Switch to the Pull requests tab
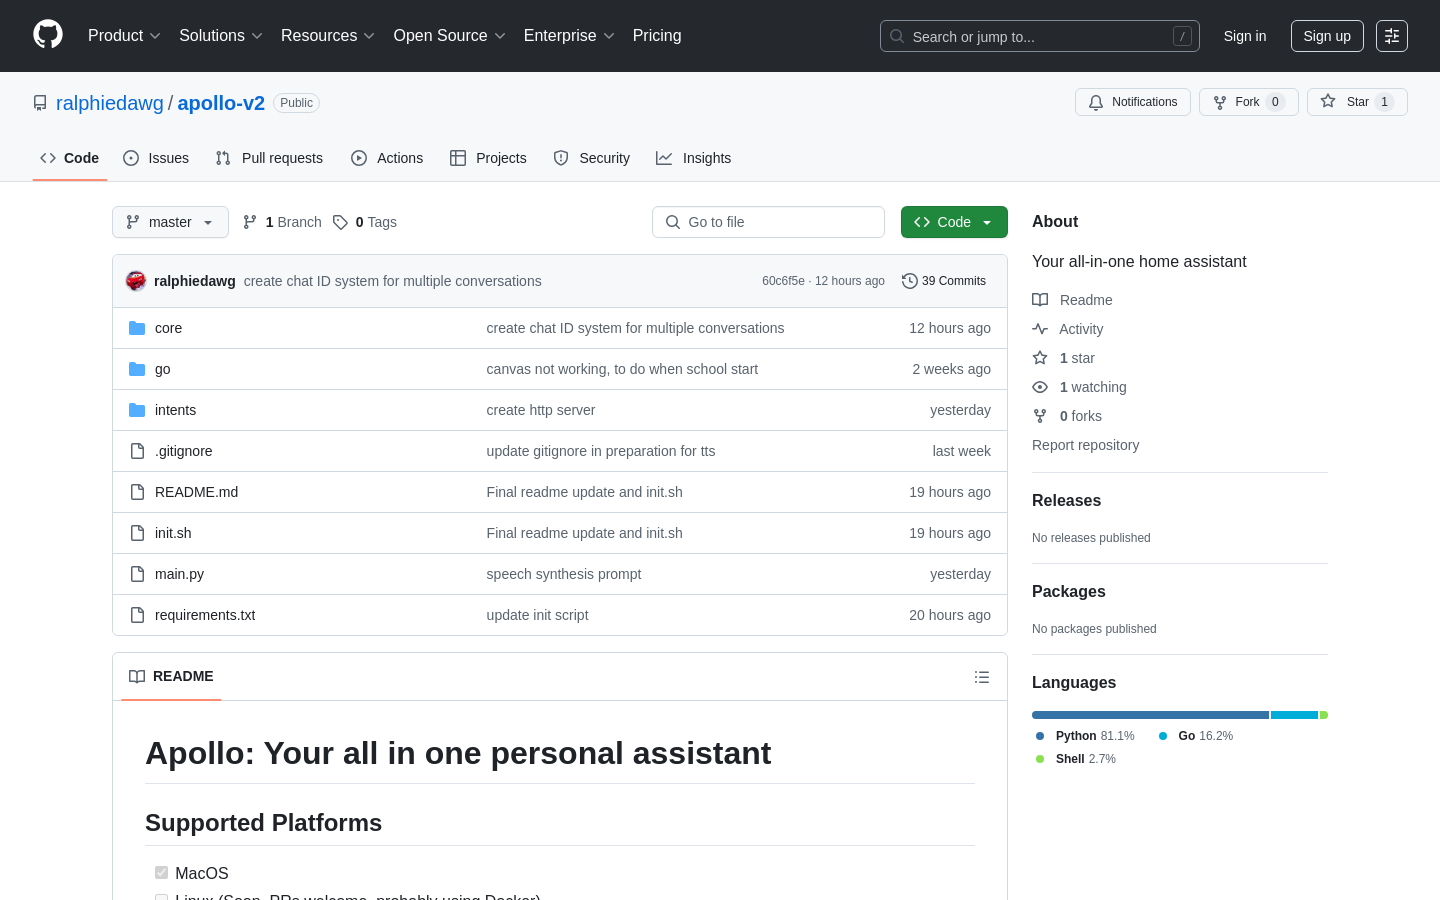This screenshot has width=1440, height=900. (269, 158)
